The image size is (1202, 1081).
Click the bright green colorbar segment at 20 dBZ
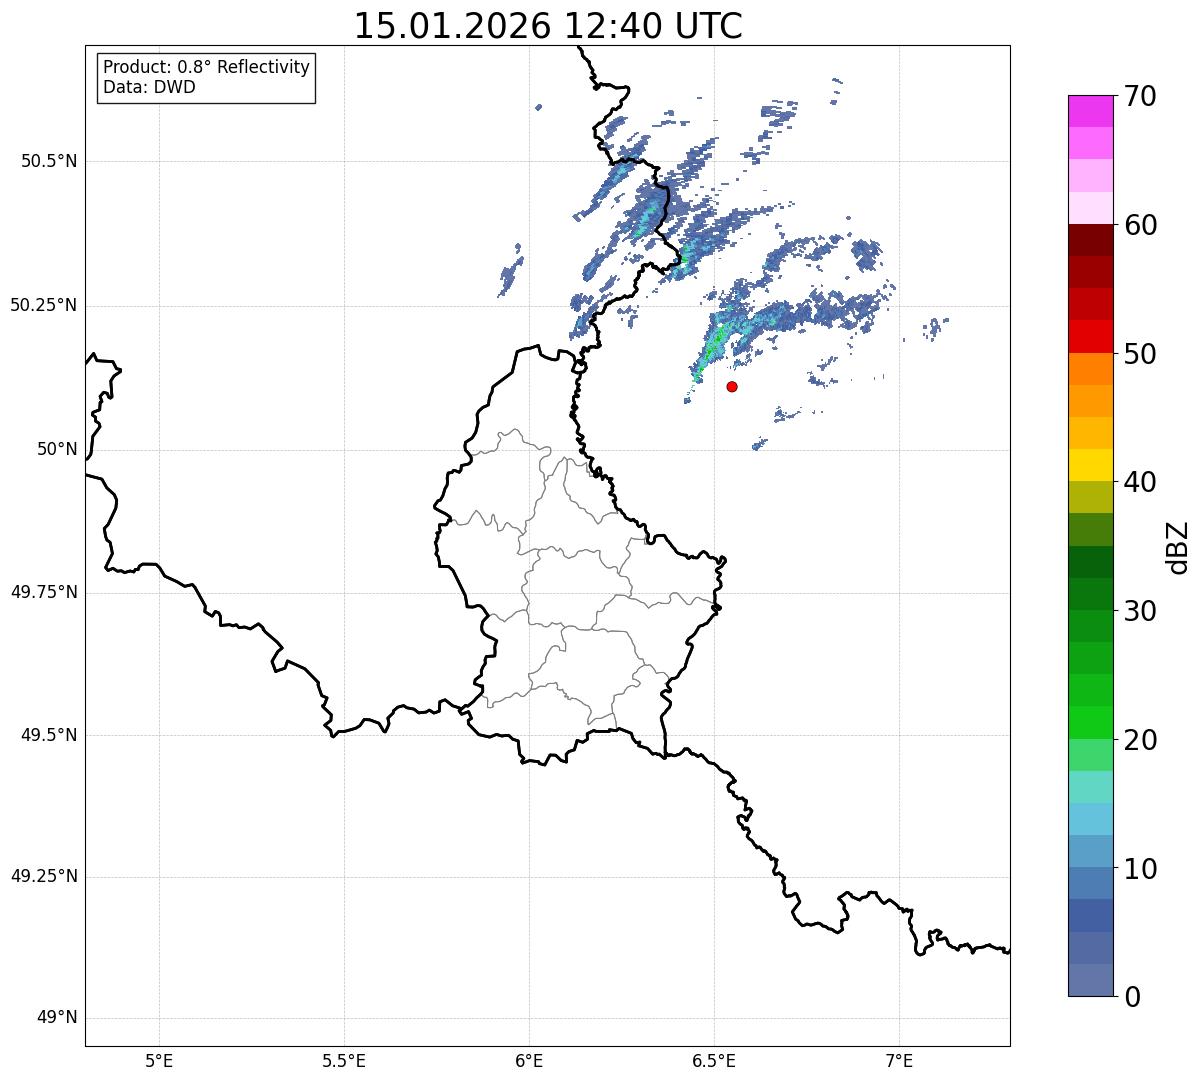coord(1091,722)
